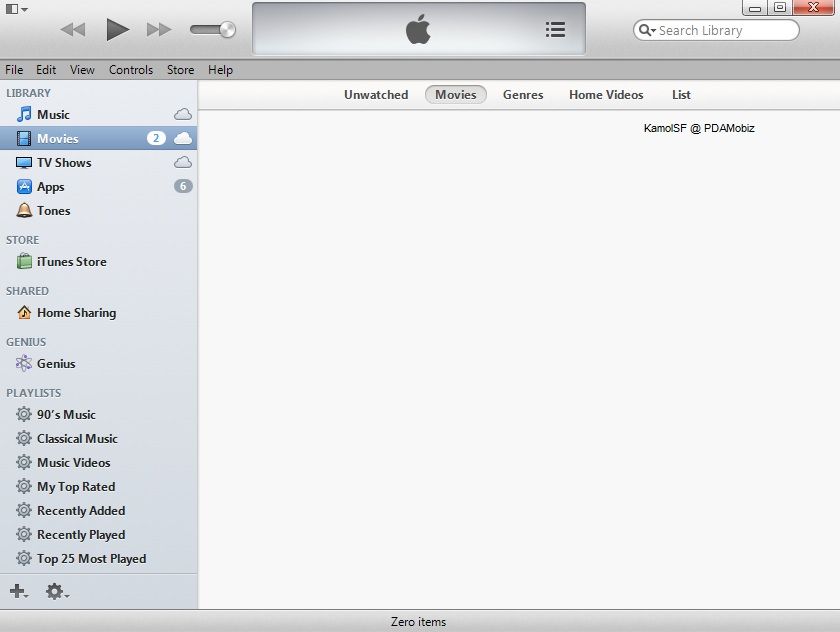Click the LIBRARY section header
840x632 pixels.
click(28, 93)
